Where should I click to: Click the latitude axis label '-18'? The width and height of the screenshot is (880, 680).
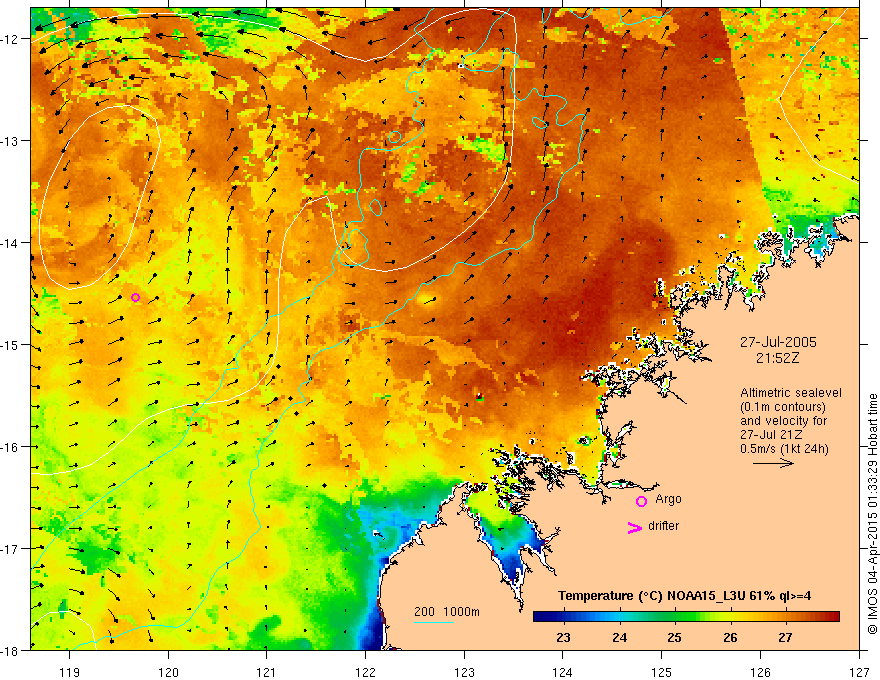point(11,650)
